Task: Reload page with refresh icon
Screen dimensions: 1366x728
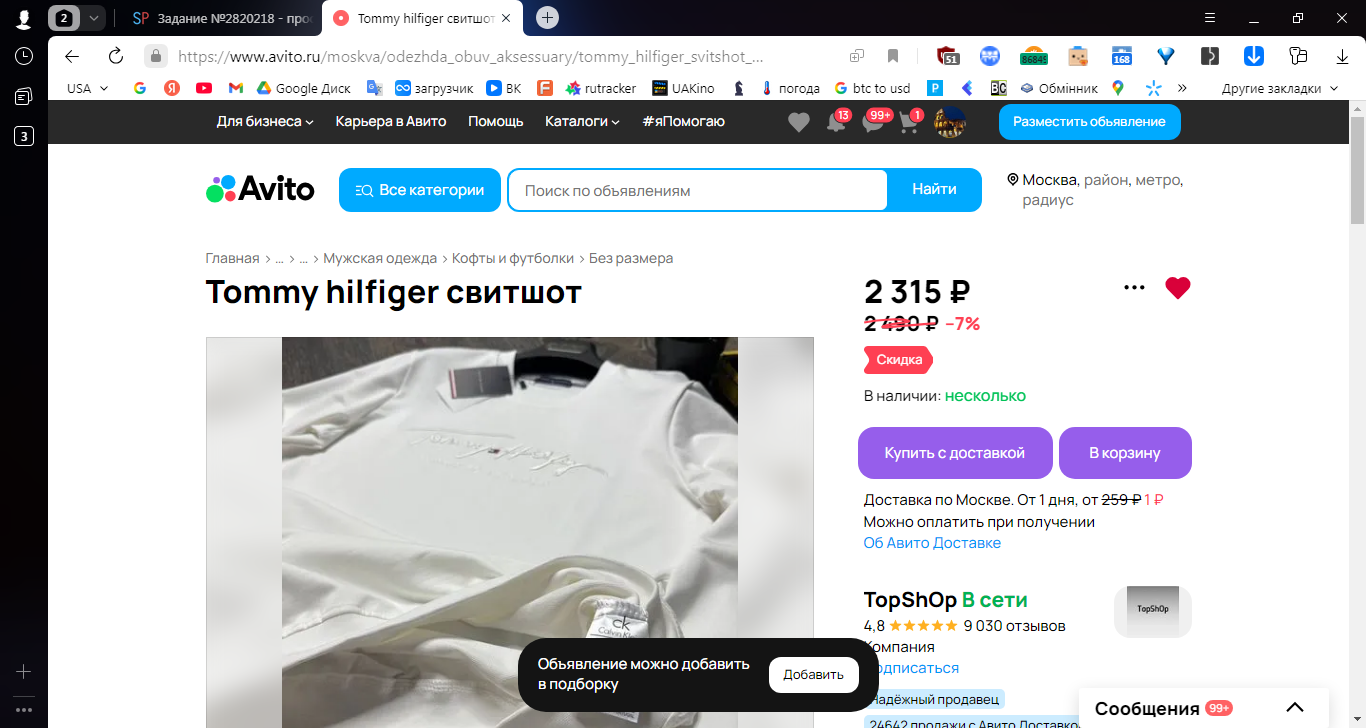Action: coord(115,56)
